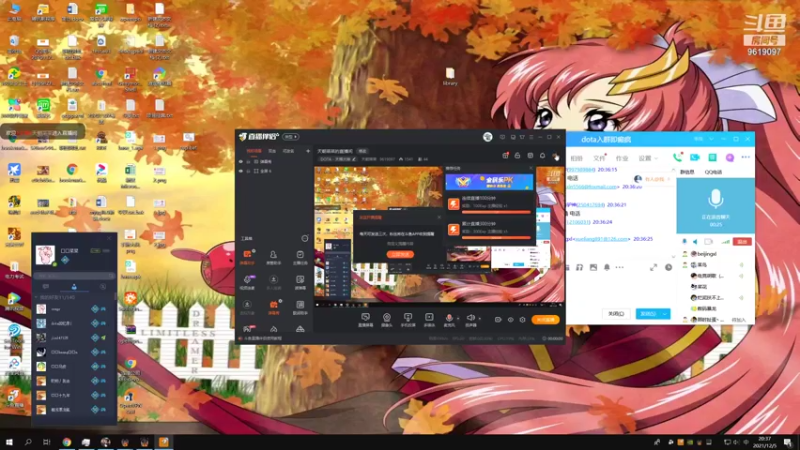Open the image picker icon in QQ chat toolbar
This screenshot has width=800, height=450.
point(593,267)
